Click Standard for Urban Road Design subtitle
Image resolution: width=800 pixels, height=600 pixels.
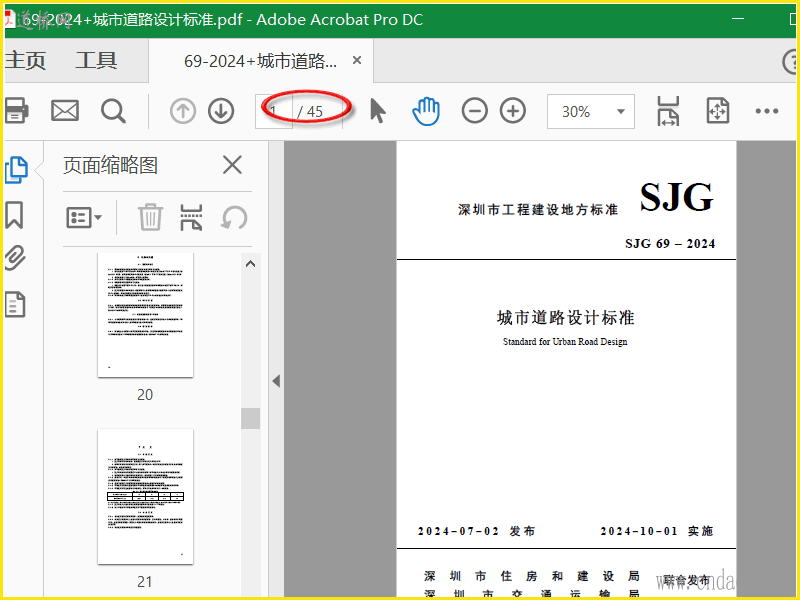(x=565, y=342)
